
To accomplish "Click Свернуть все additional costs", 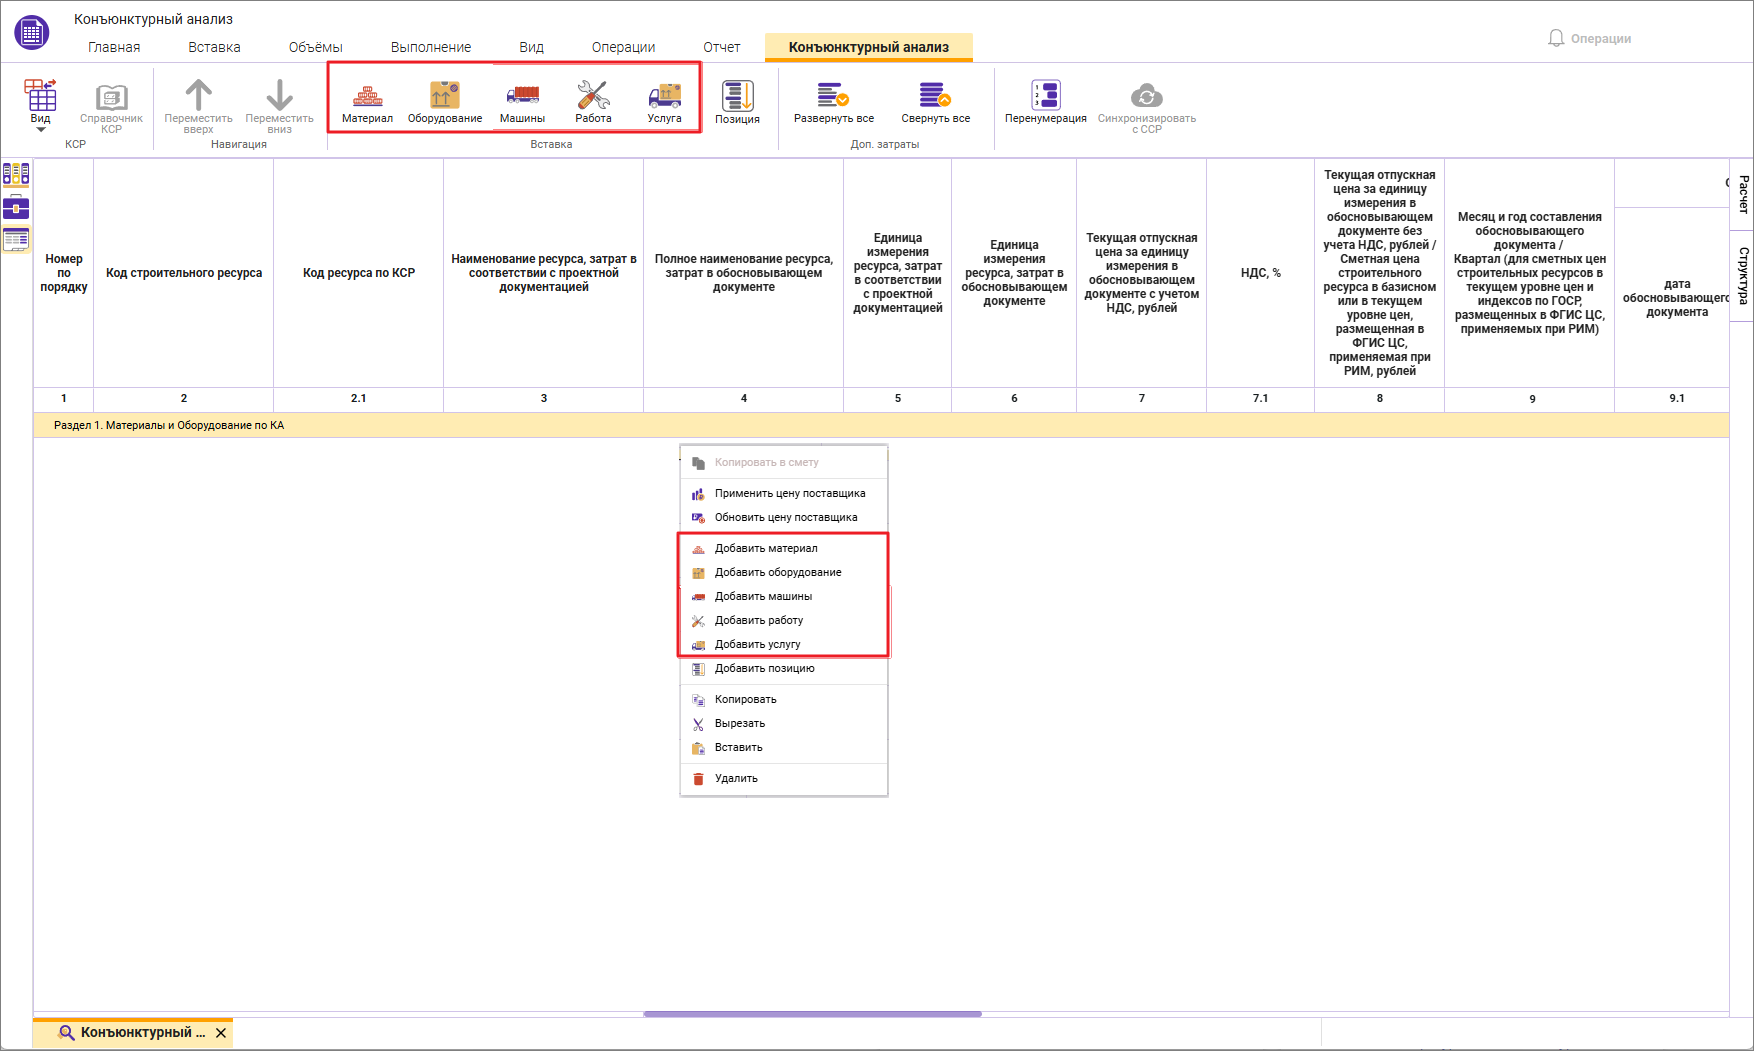I will pyautogui.click(x=935, y=103).
